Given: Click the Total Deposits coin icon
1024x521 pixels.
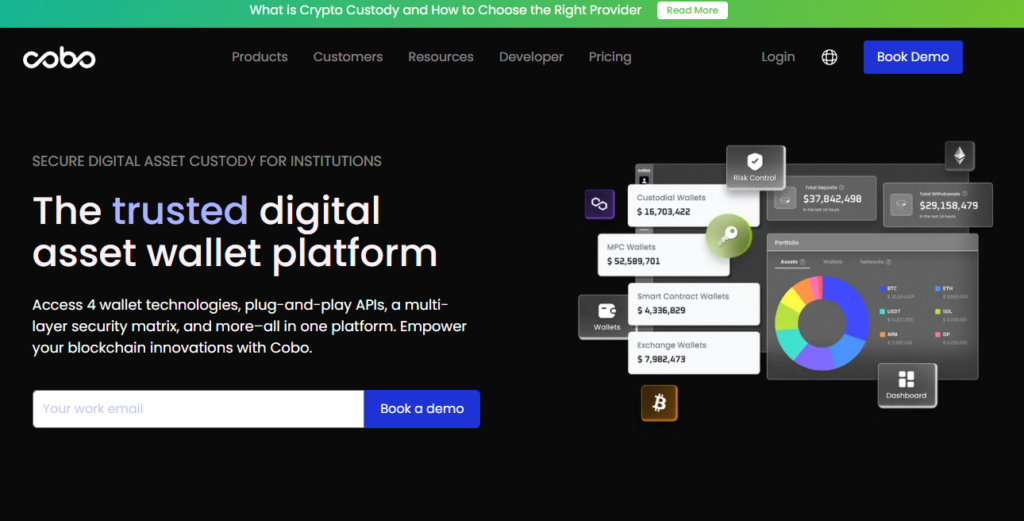Looking at the screenshot, I should 785,199.
